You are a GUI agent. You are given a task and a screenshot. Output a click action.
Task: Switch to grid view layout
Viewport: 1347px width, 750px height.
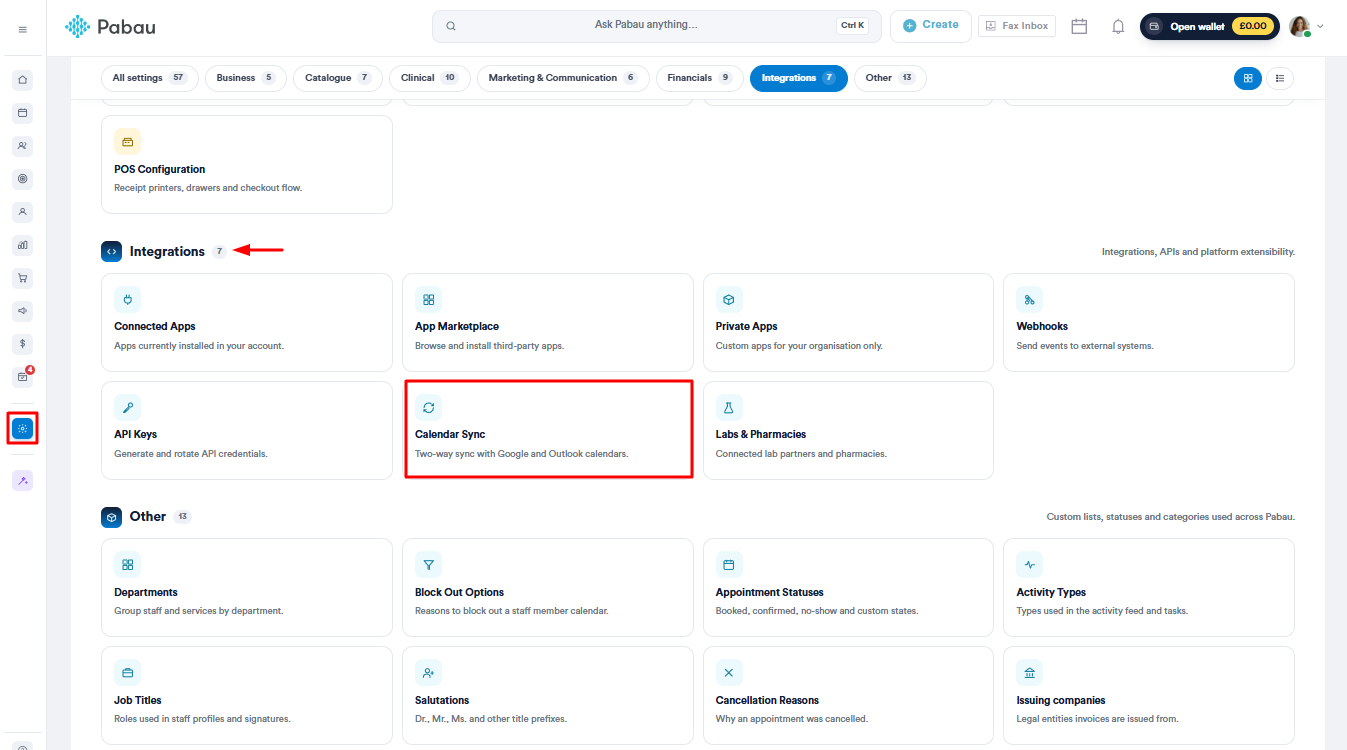click(x=1247, y=78)
